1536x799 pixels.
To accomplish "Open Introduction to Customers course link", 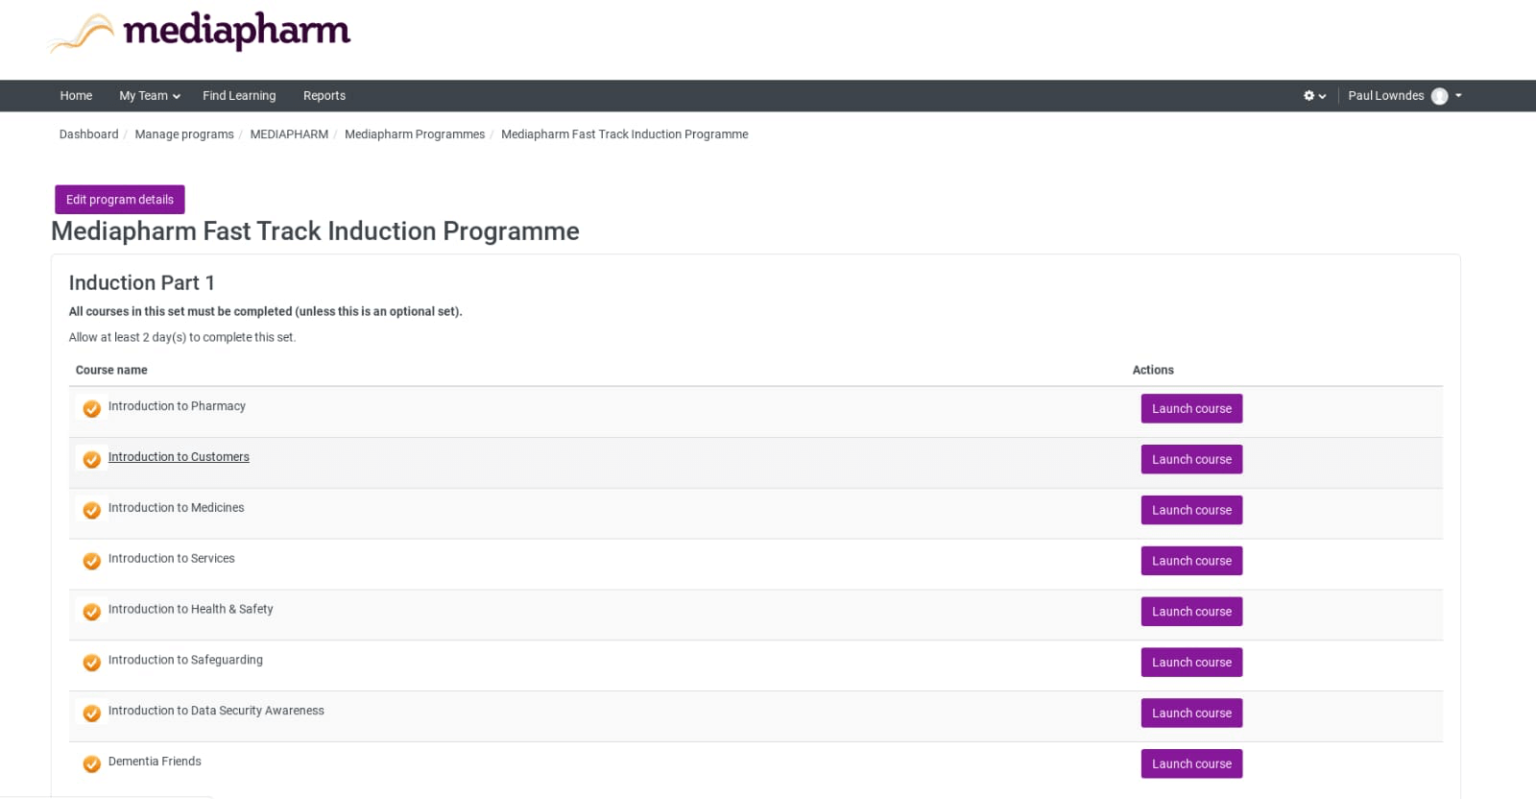I will (x=179, y=457).
